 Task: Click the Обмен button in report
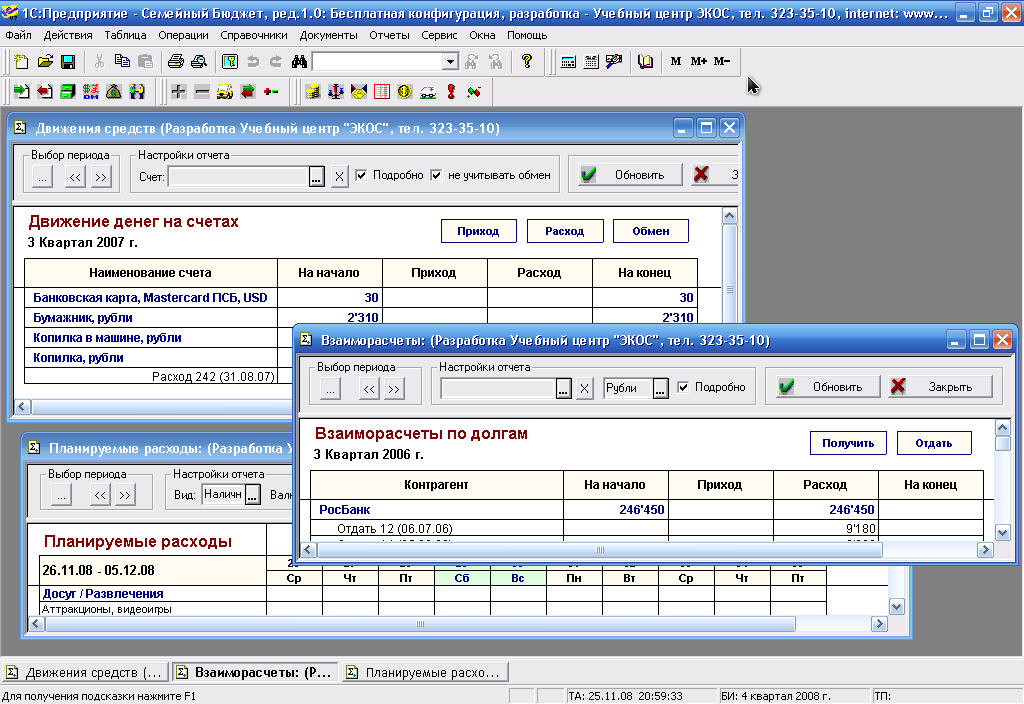[x=650, y=231]
